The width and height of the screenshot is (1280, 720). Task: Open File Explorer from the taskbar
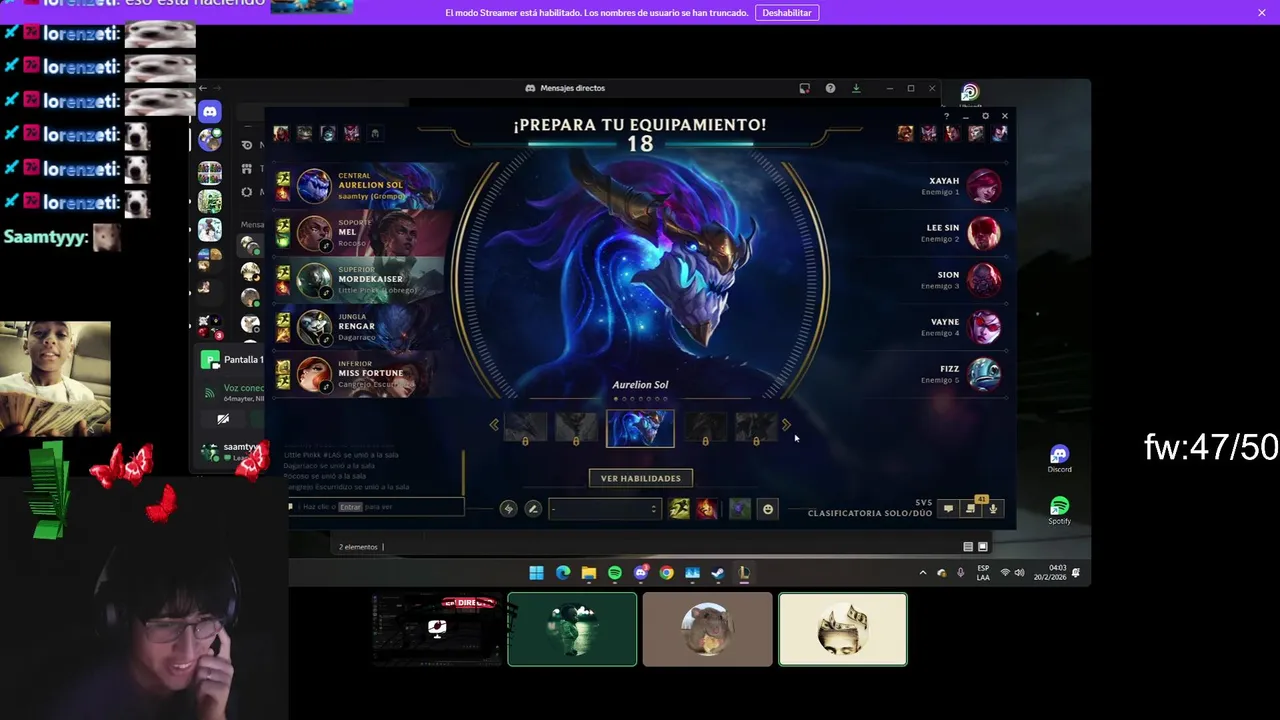(589, 573)
